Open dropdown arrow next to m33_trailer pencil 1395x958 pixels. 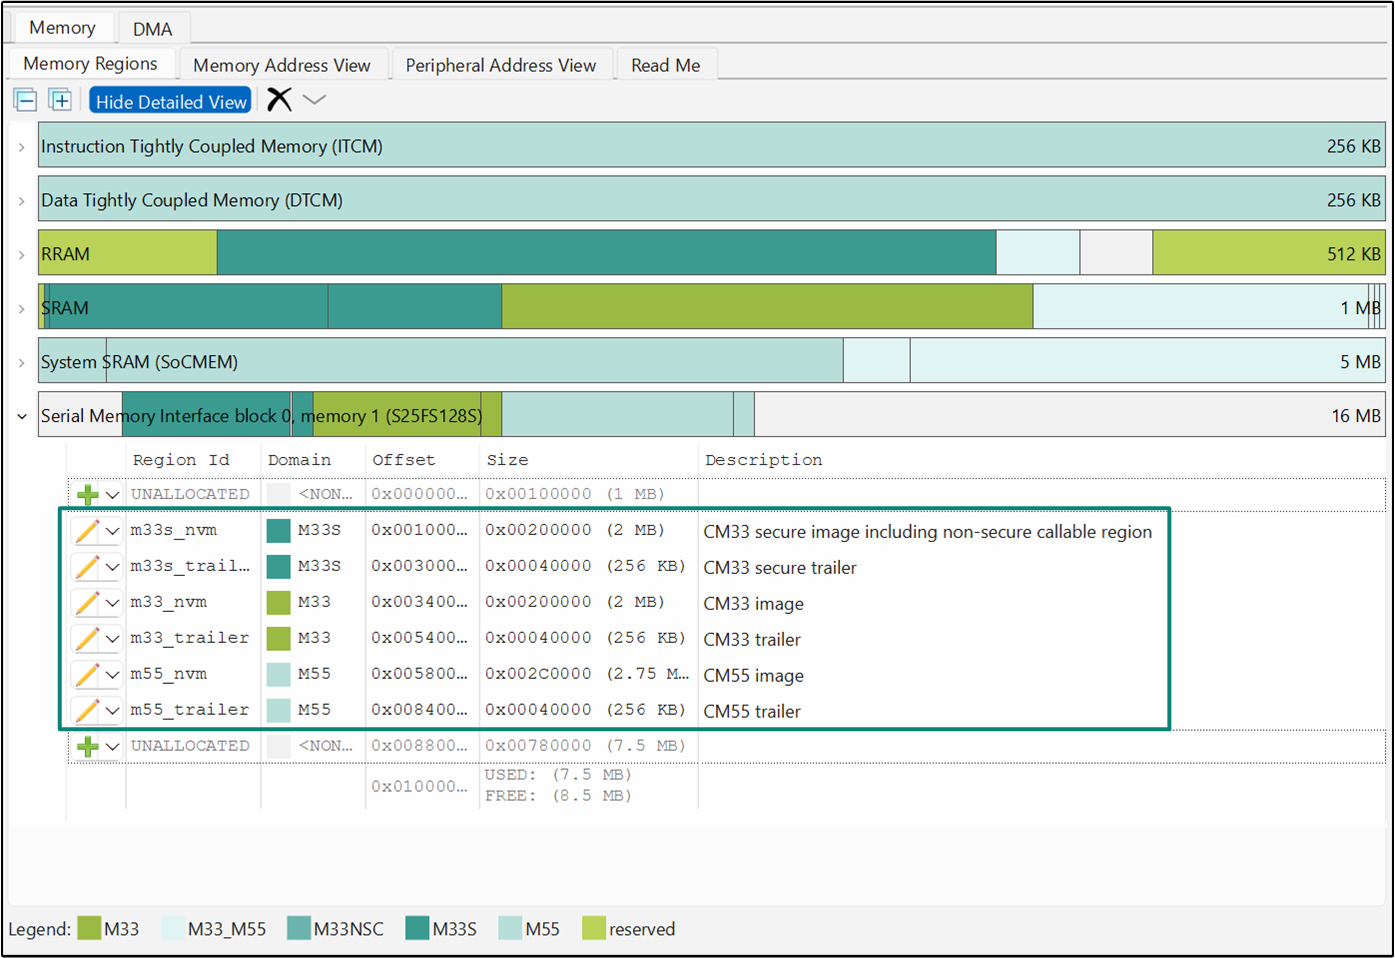click(x=113, y=639)
